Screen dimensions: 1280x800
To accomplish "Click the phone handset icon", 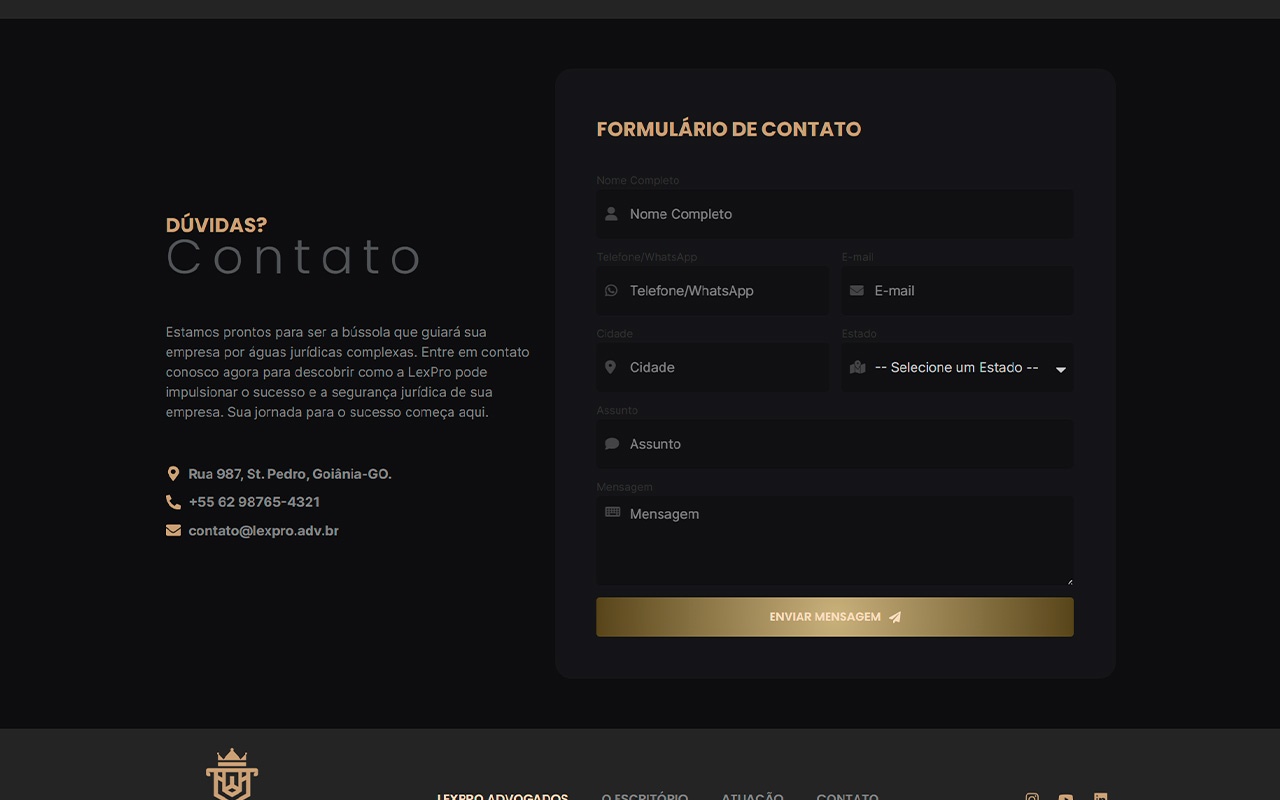I will (x=173, y=502).
